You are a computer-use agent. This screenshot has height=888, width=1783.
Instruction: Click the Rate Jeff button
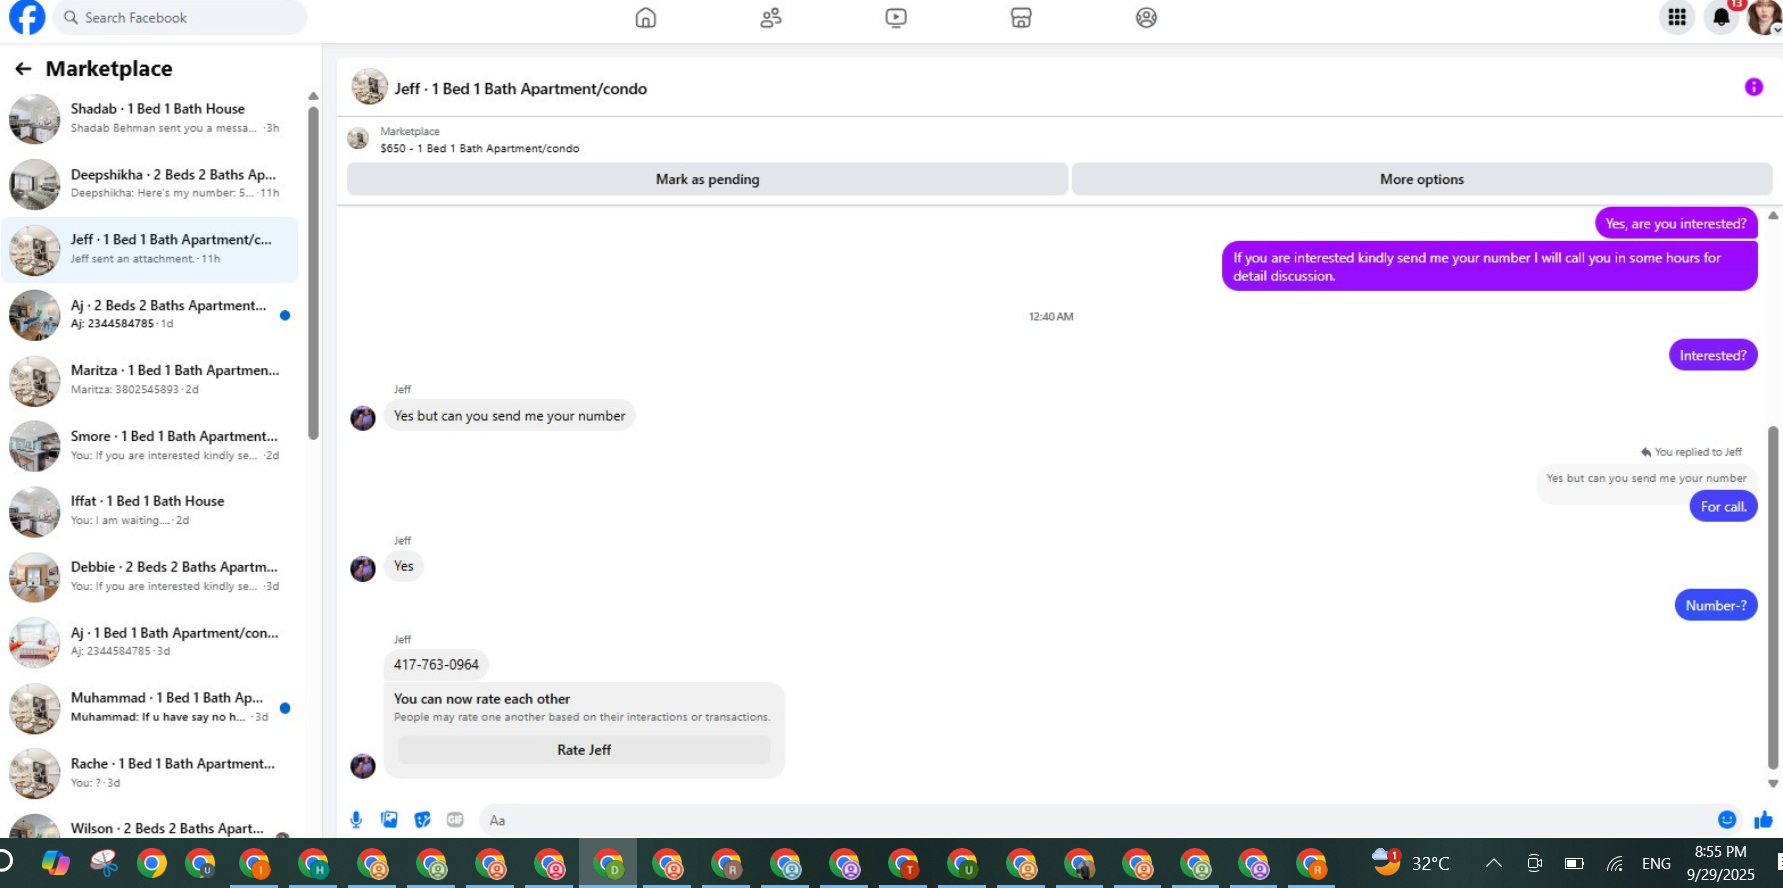[x=584, y=750]
